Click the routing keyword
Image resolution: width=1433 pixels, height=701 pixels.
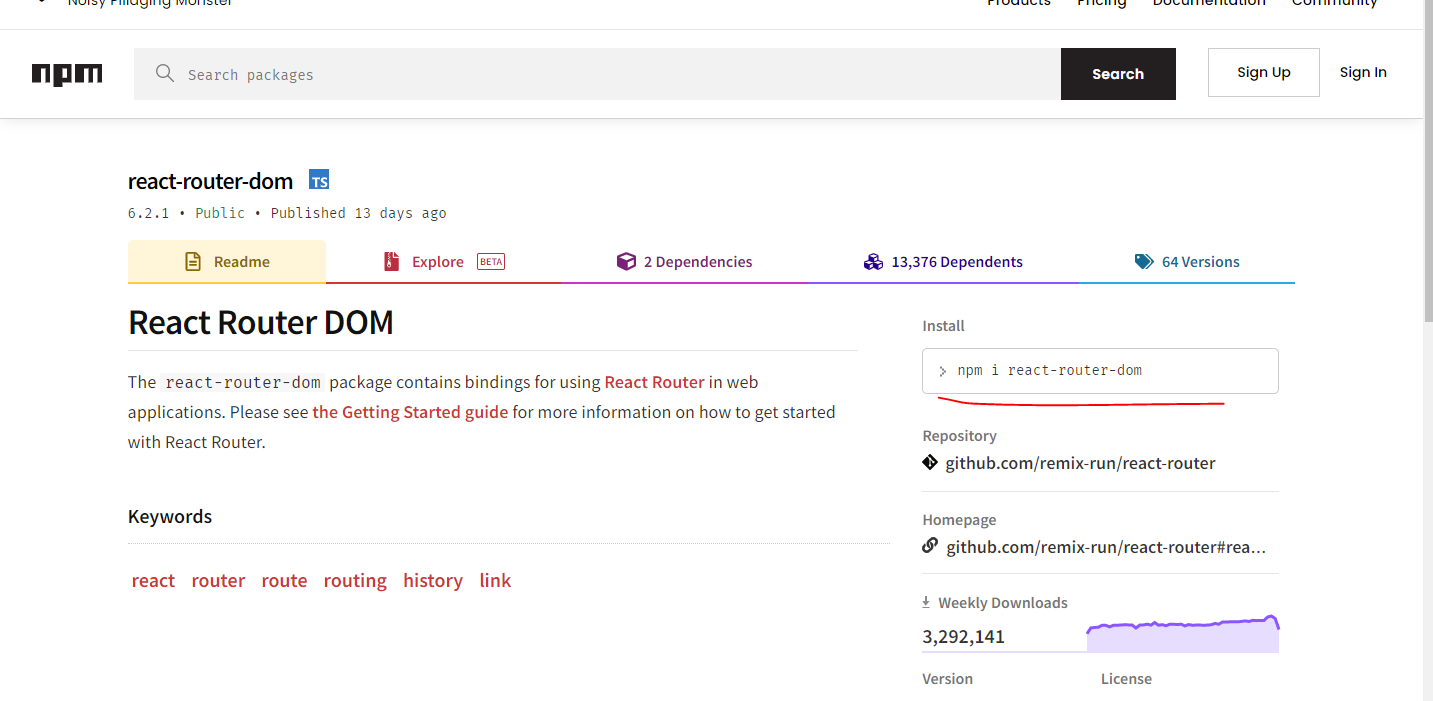pos(355,581)
